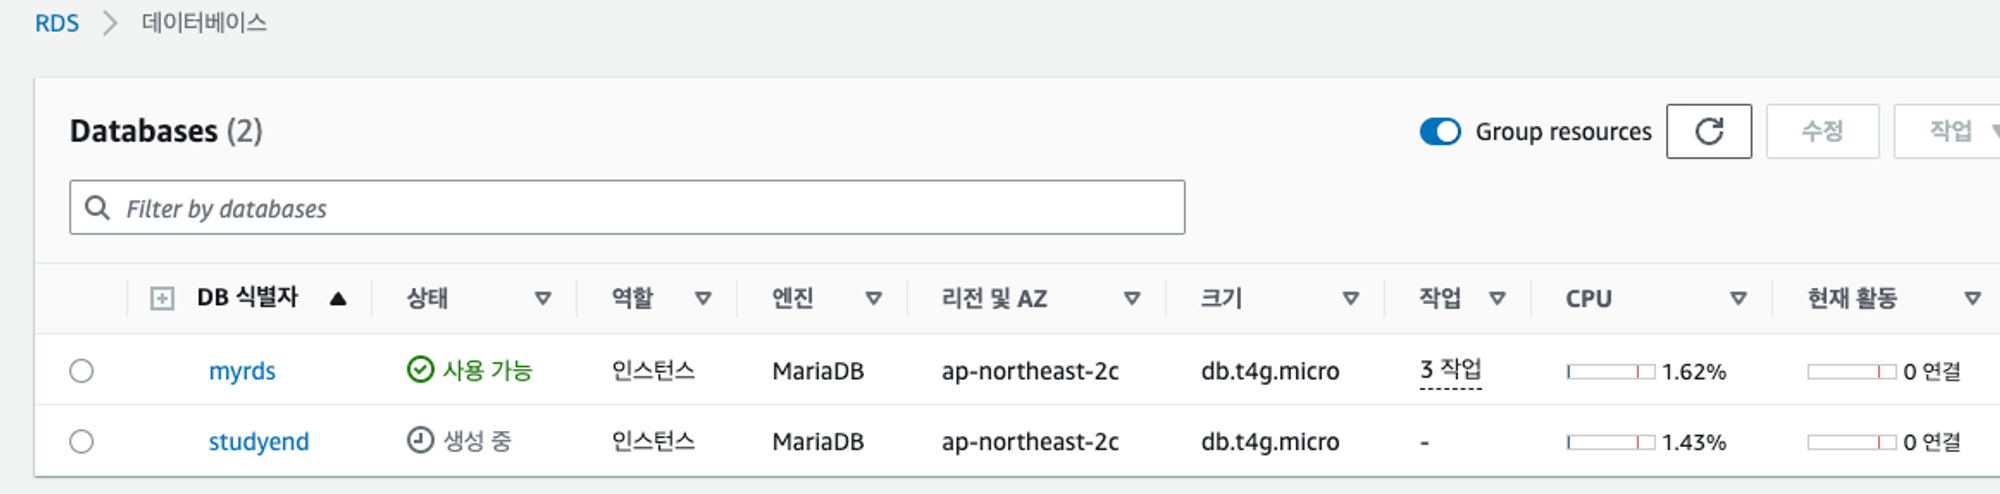Click the clock creating status icon for studyend
The image size is (2000, 494).
pyautogui.click(x=420, y=440)
